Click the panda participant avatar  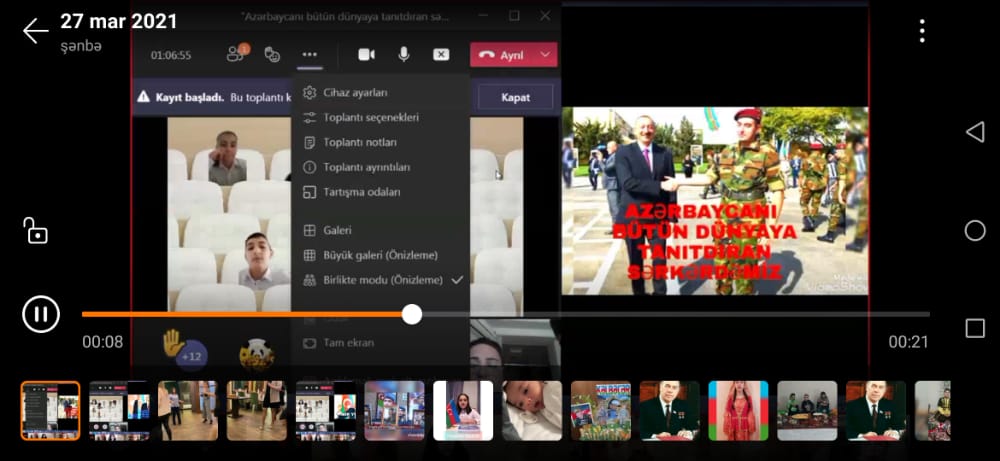click(257, 355)
